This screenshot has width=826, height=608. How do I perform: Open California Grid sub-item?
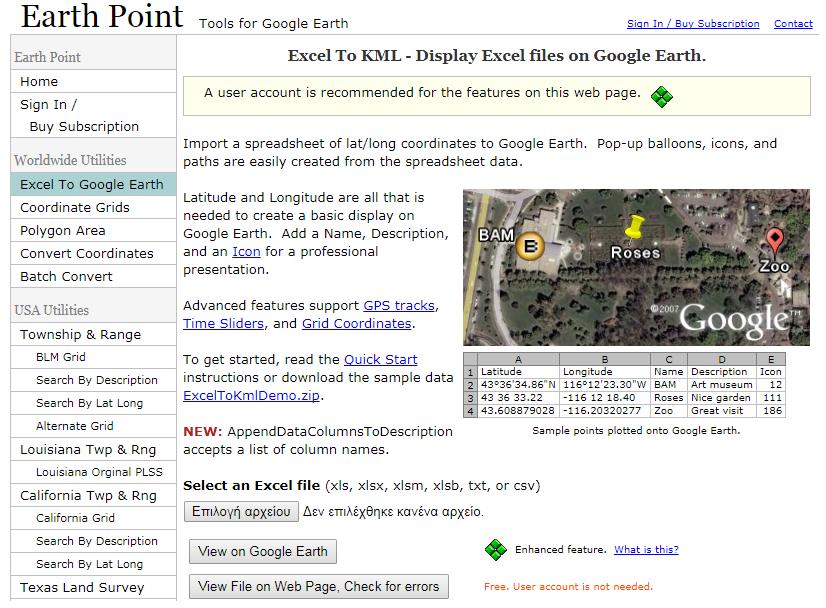point(93,518)
